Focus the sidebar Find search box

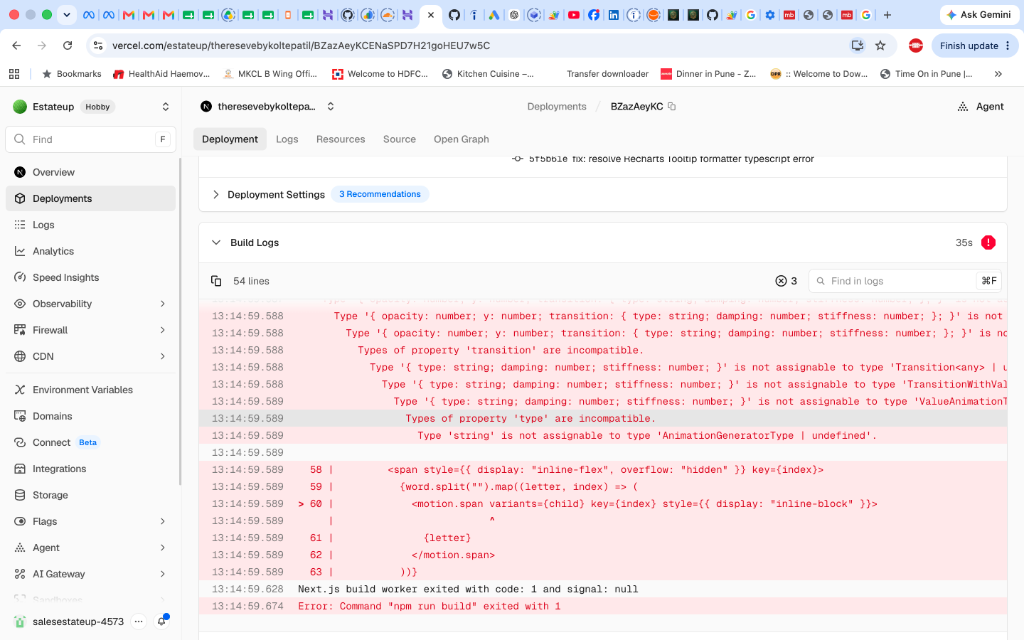tap(91, 139)
